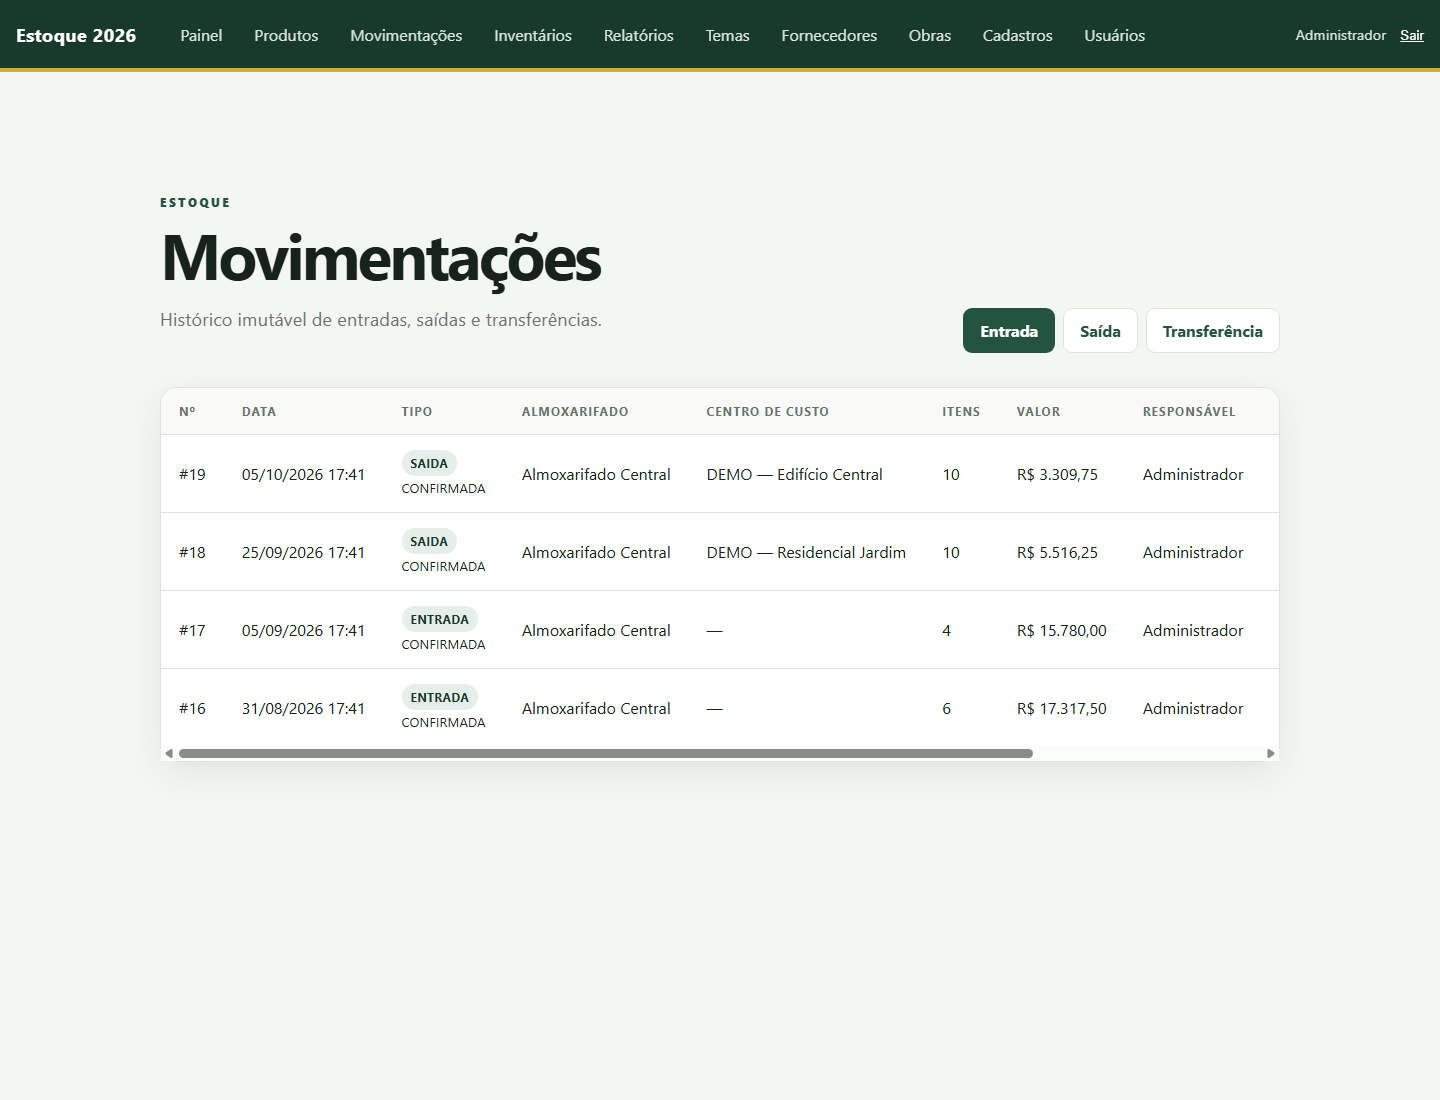Open the Painel menu item

(201, 35)
